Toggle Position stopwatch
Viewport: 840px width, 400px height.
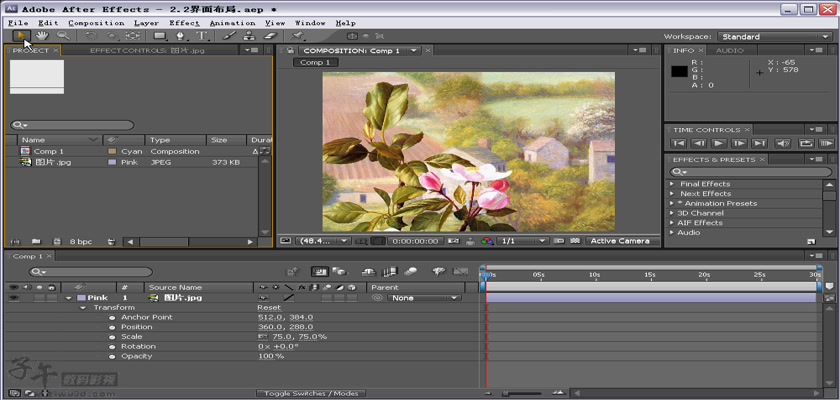(112, 327)
